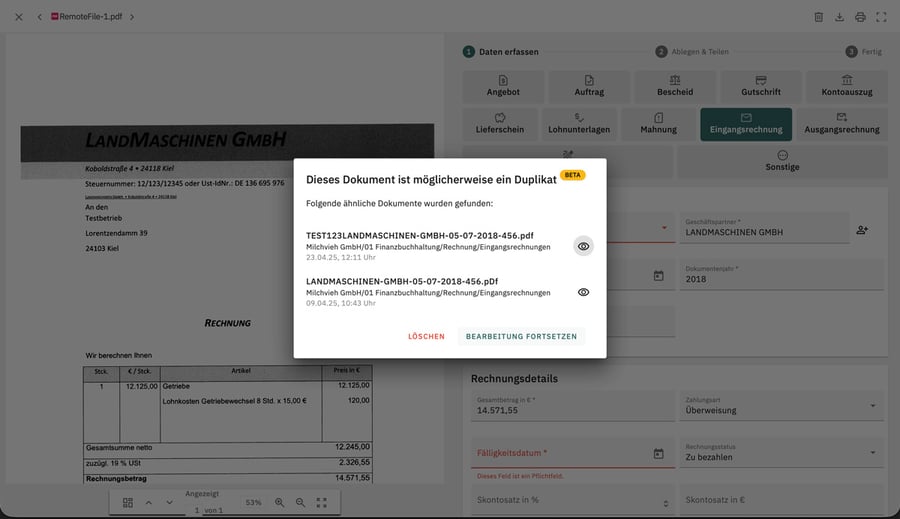
Task: Click the LÖSCHEN button in the dialog
Action: point(426,336)
